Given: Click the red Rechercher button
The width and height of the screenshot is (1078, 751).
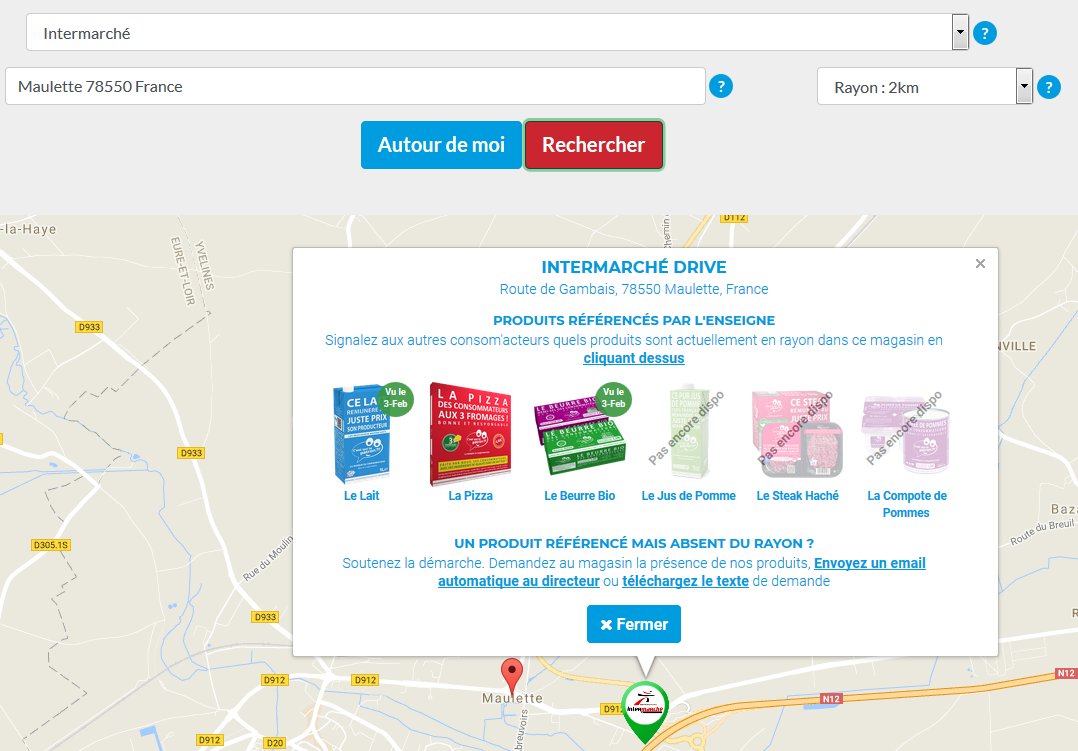Looking at the screenshot, I should (593, 145).
